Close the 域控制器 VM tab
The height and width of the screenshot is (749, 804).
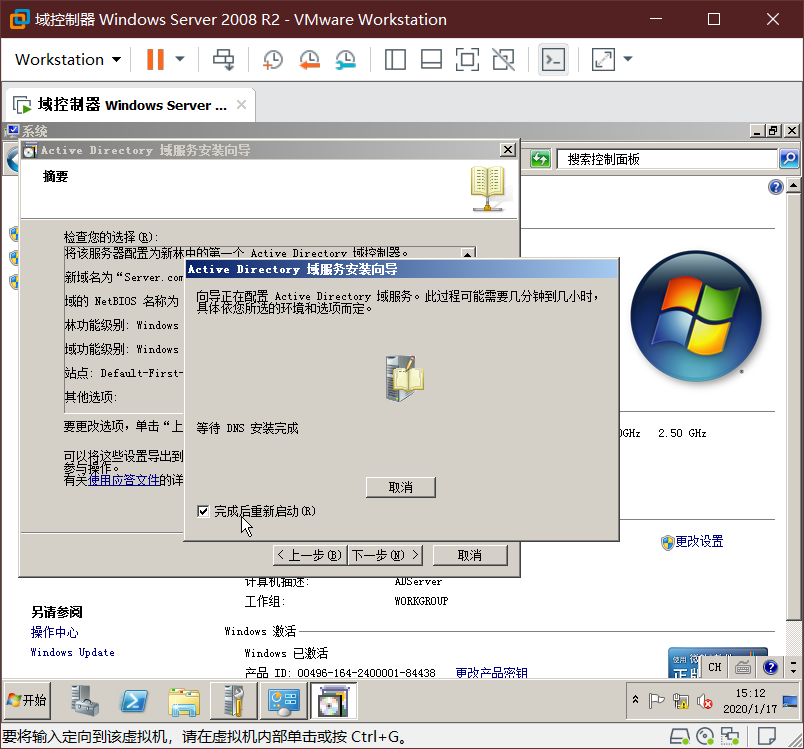click(x=242, y=105)
